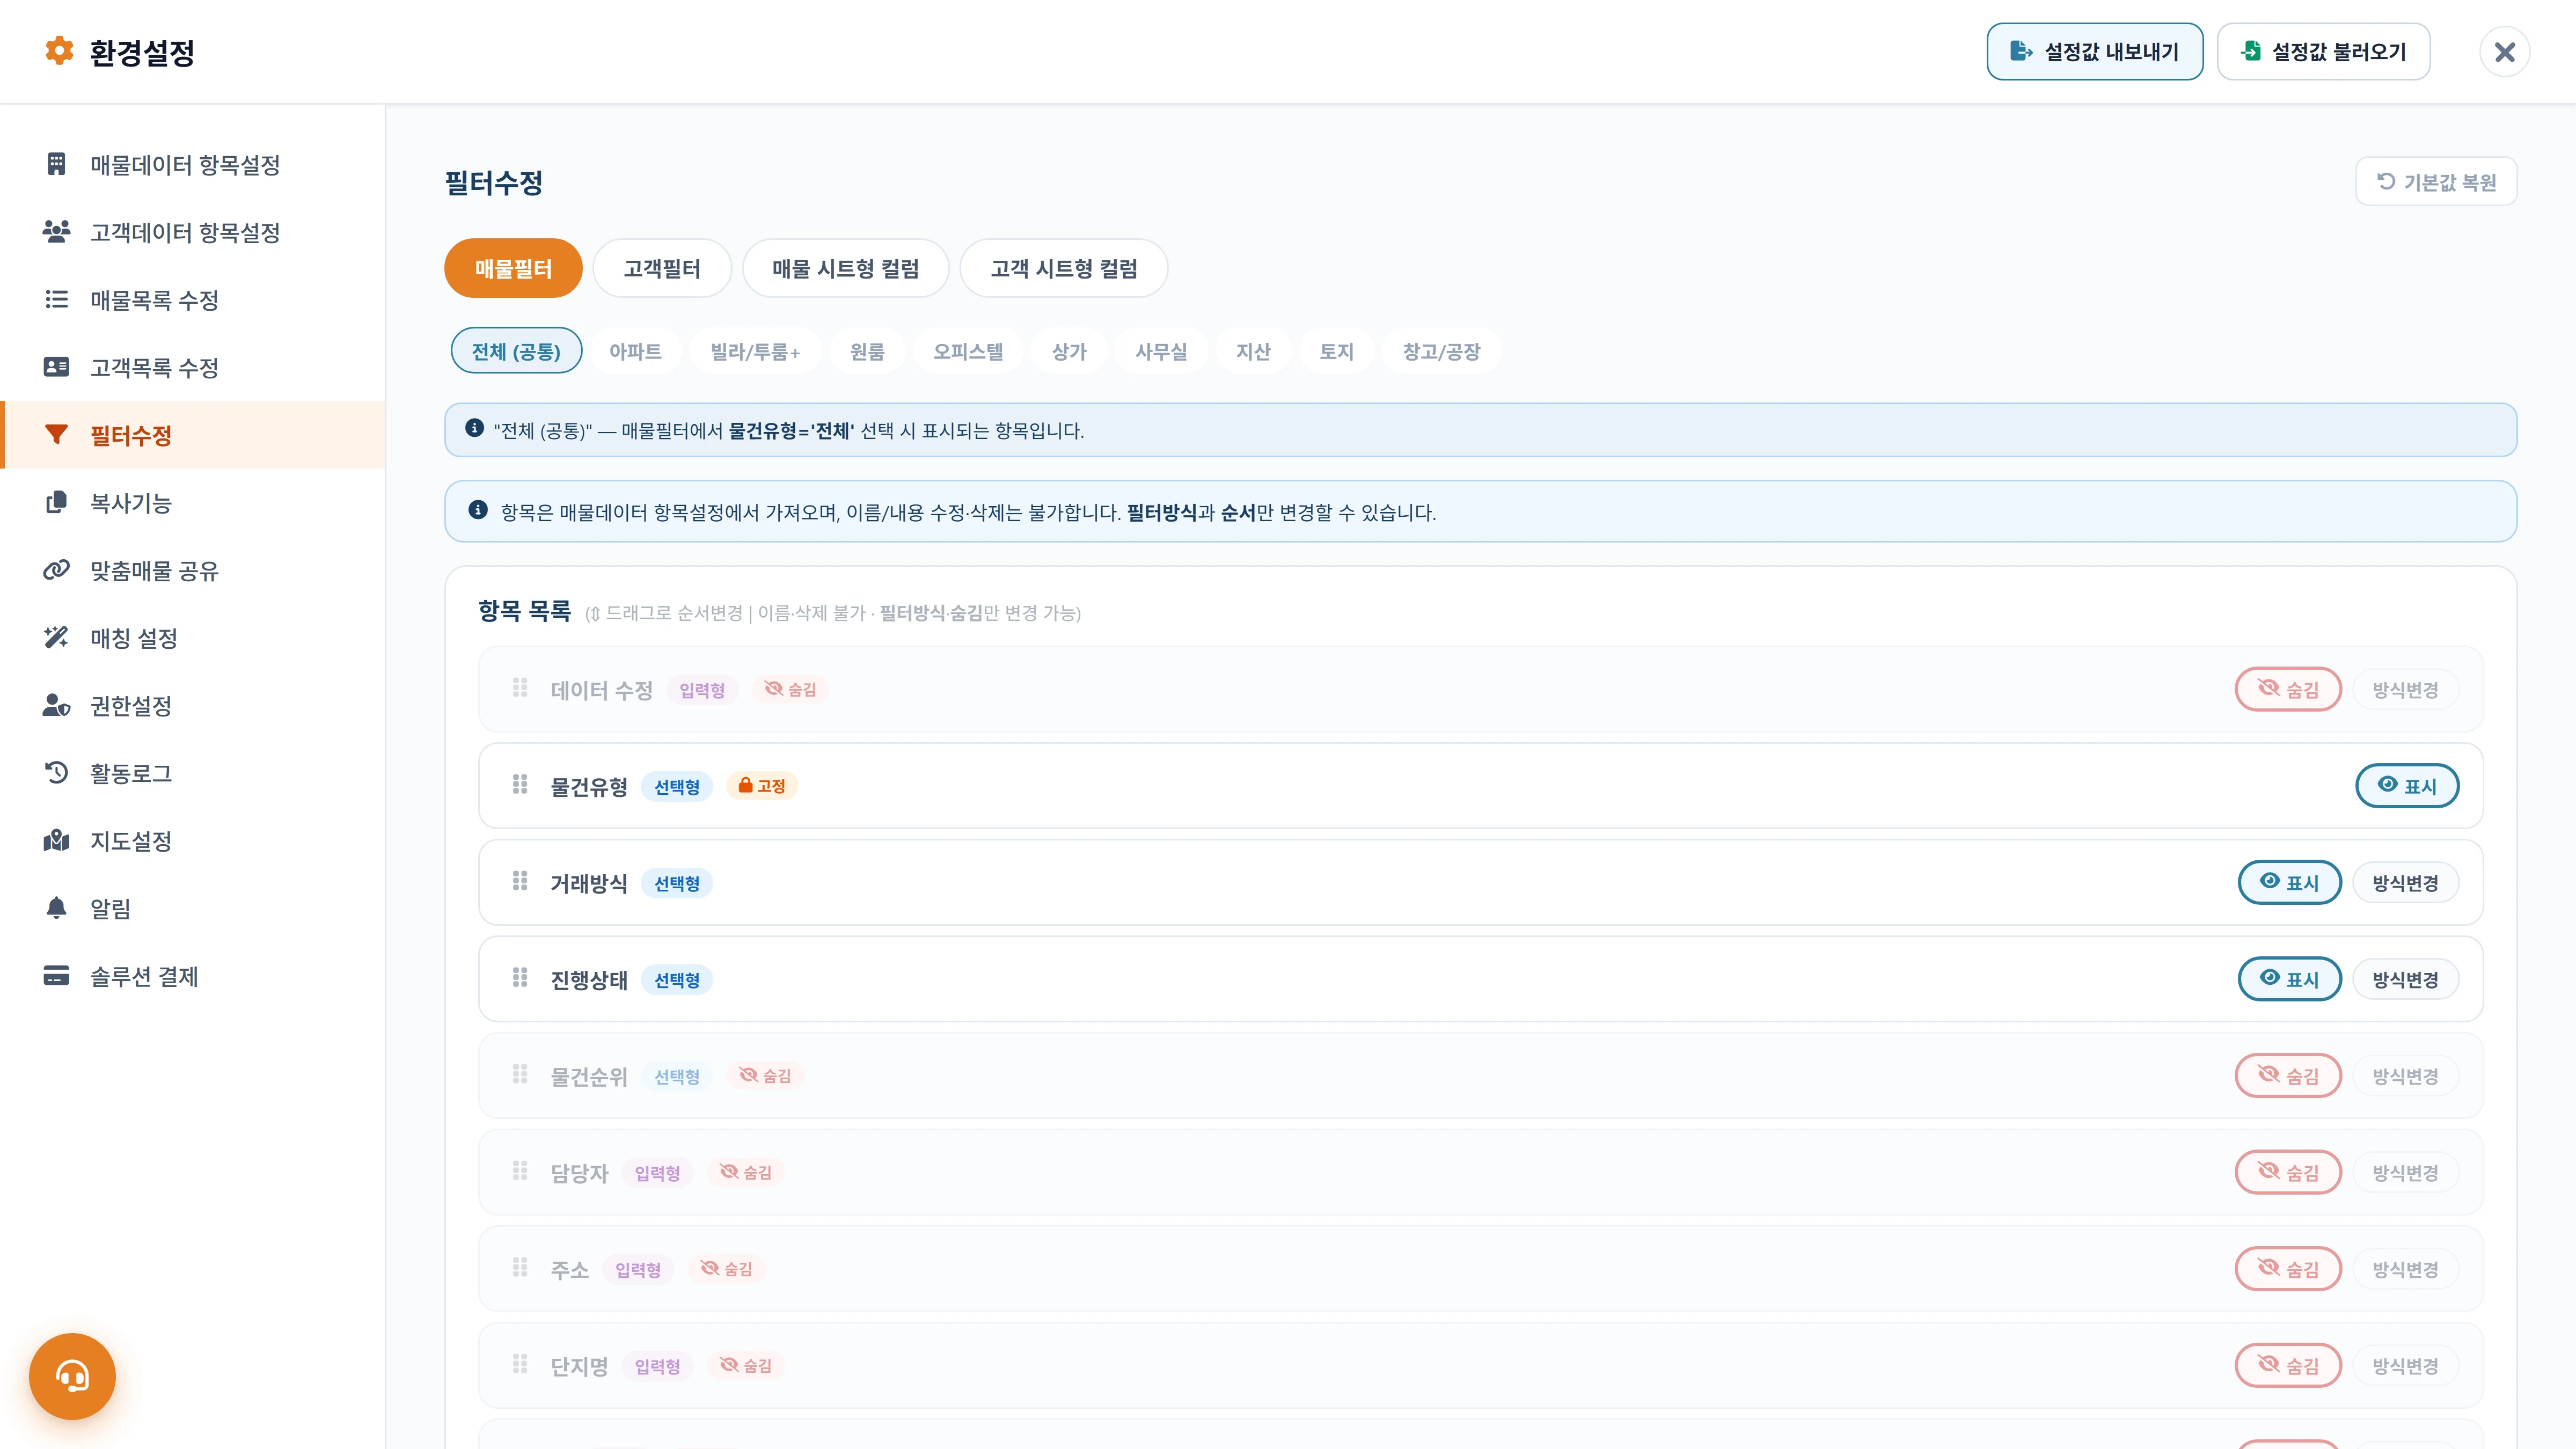Click the ID card icon for 고객목록 수정

tap(56, 367)
